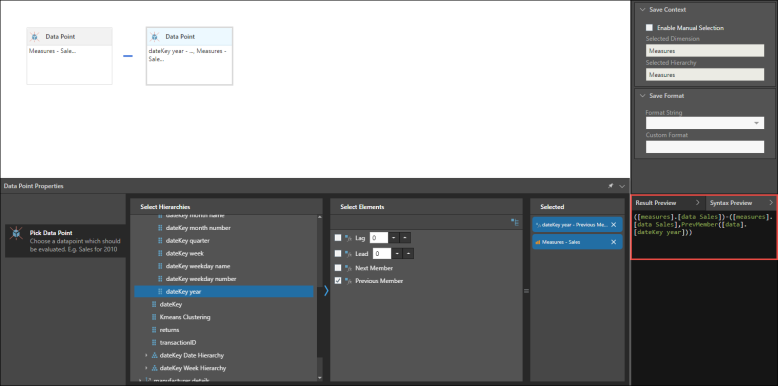The image size is (778, 386).
Task: Click the pyramid icon of dateKey Date Hierarchy
Action: click(154, 355)
